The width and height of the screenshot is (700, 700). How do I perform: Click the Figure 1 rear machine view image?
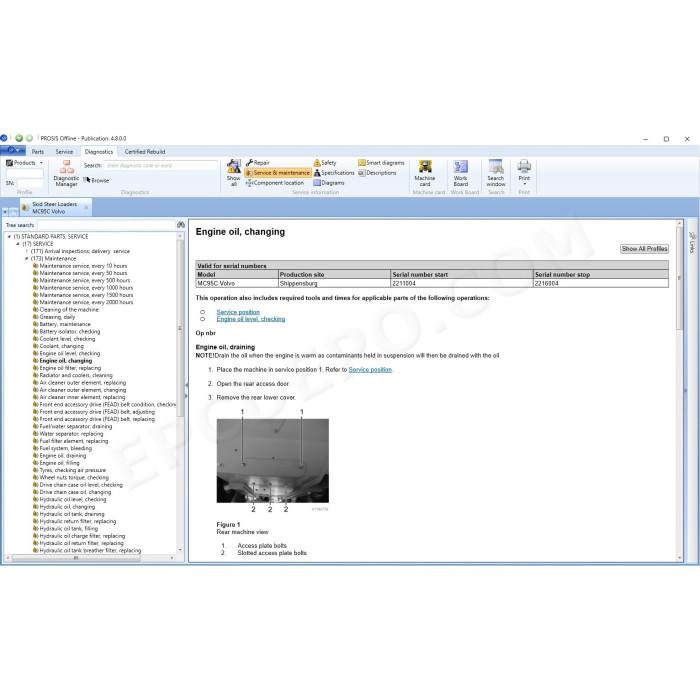click(x=273, y=461)
